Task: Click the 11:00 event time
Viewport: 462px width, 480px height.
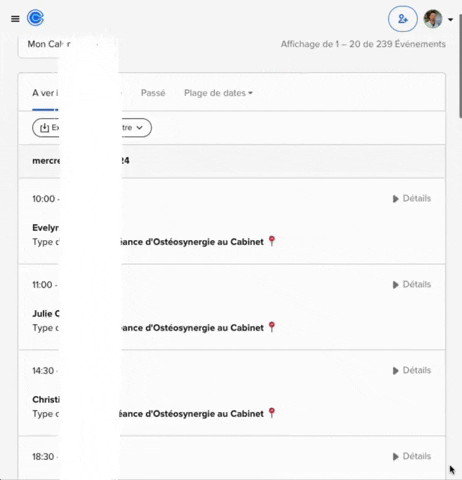Action: click(x=45, y=285)
